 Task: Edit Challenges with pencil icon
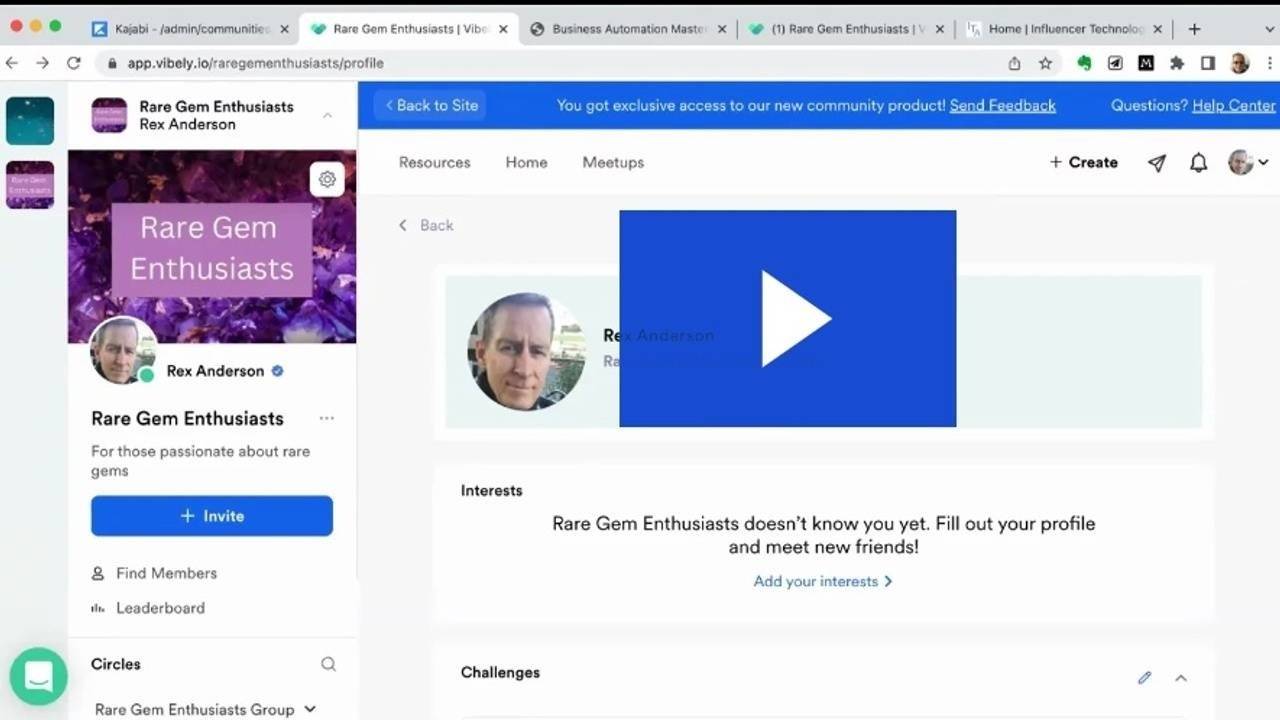[x=1144, y=677]
